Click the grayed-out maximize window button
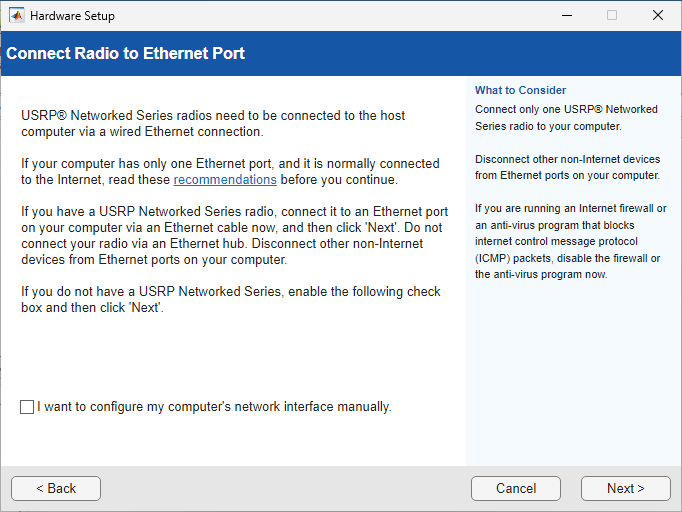 pos(612,16)
